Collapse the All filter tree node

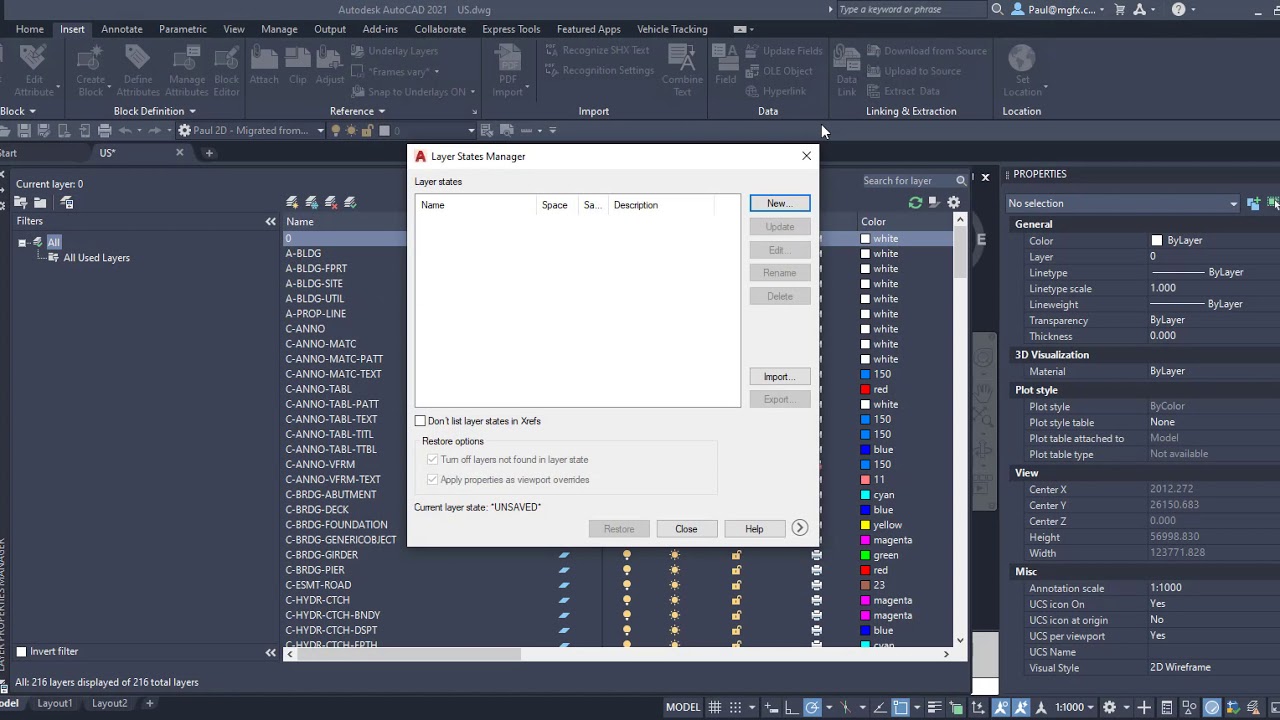pos(22,242)
